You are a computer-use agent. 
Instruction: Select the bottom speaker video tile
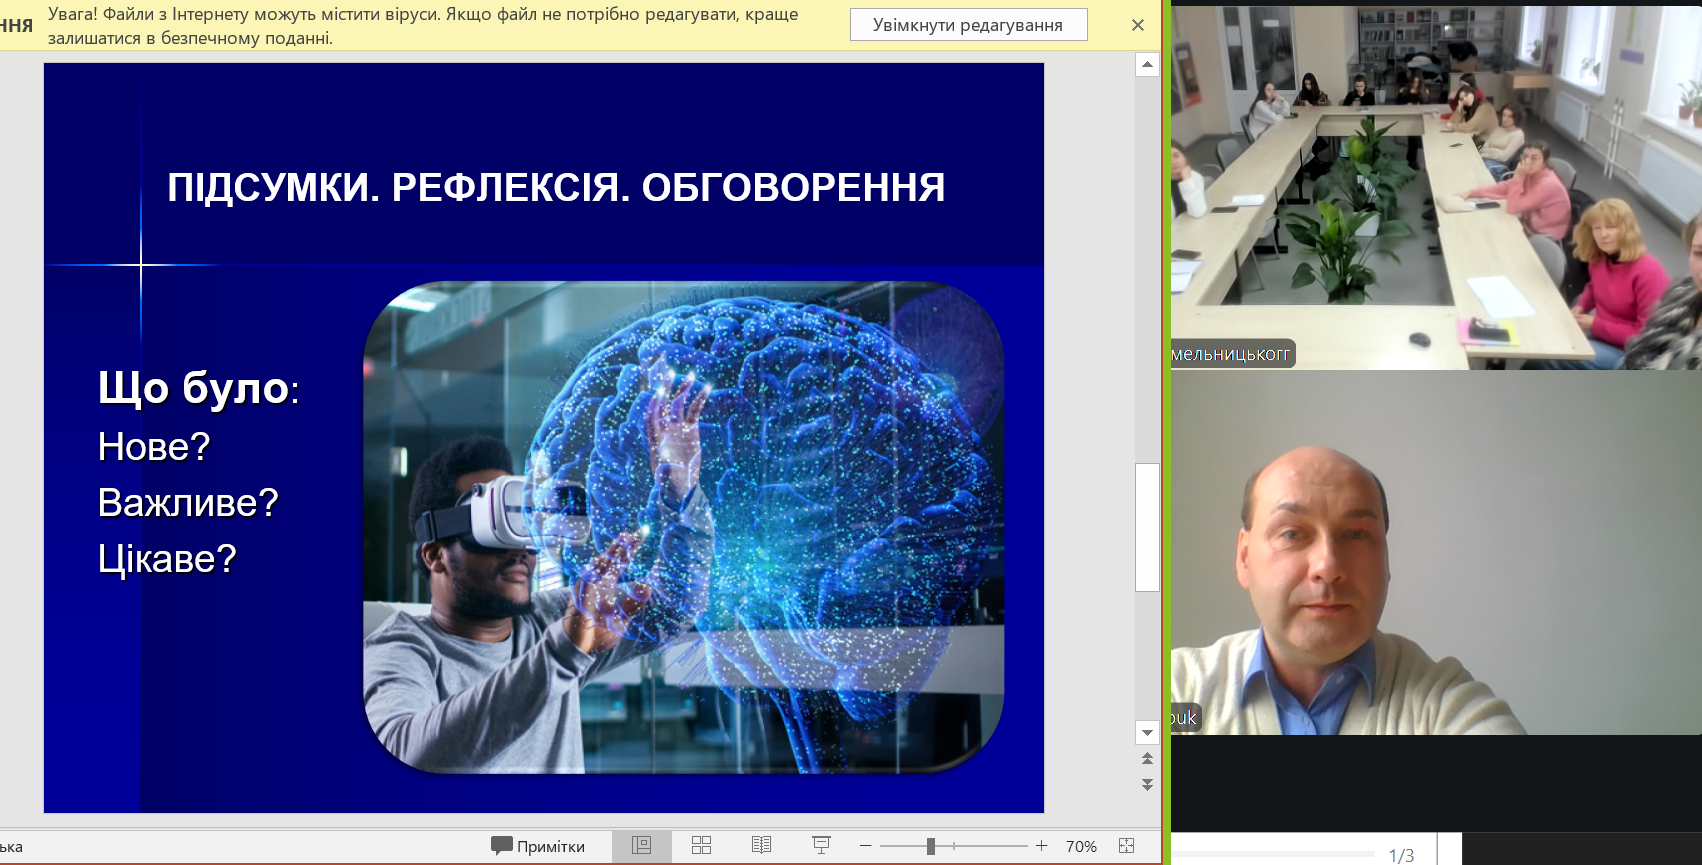(x=1436, y=552)
